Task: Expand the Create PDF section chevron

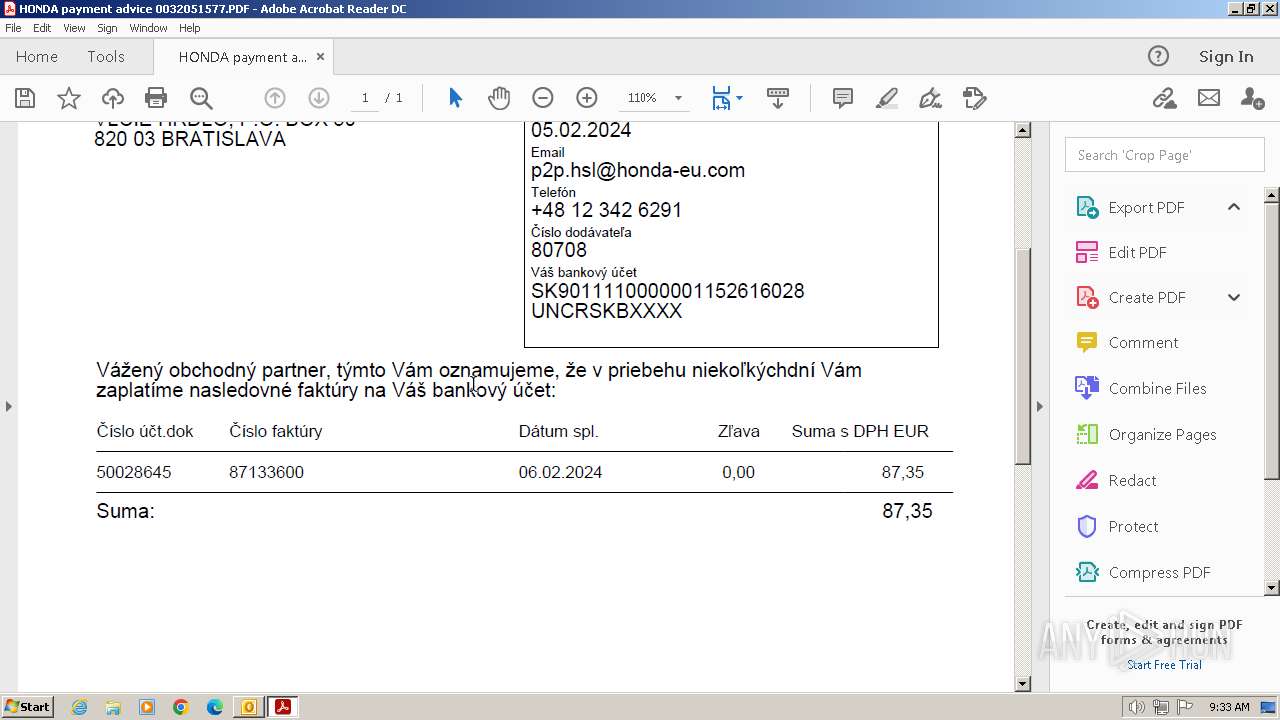Action: [1234, 297]
